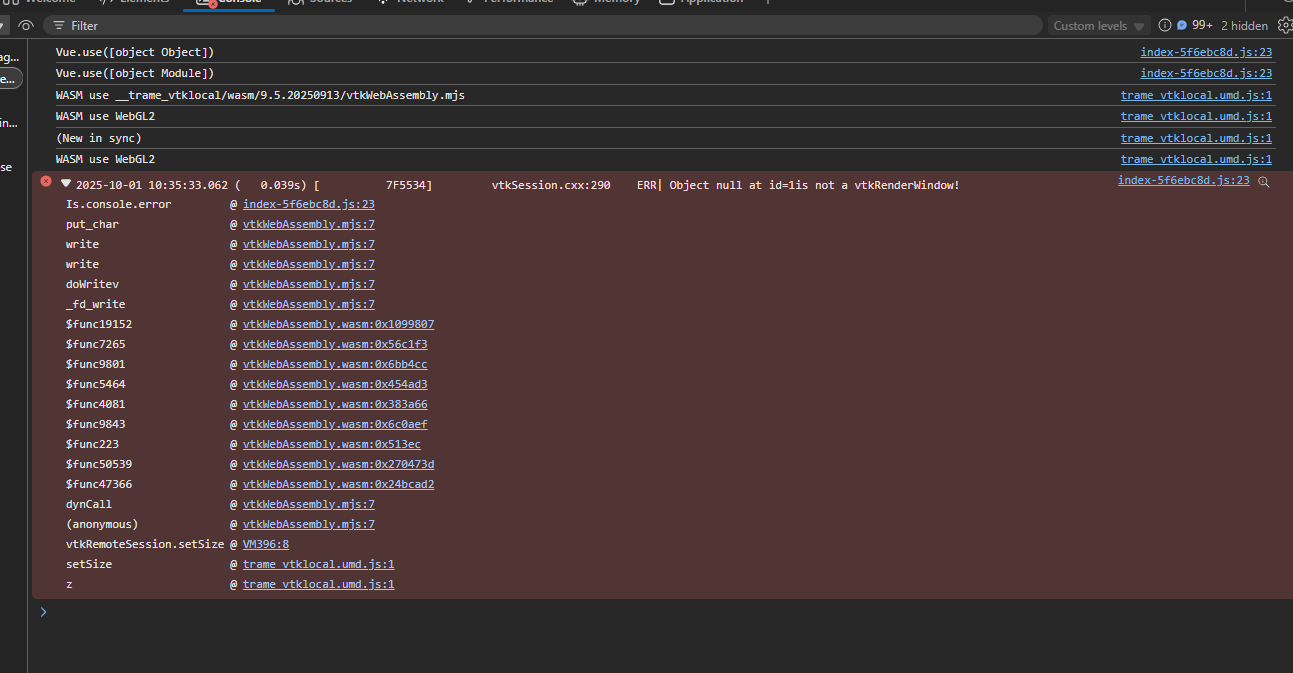
Task: Open VM396:8 link for setSize
Action: coord(265,544)
